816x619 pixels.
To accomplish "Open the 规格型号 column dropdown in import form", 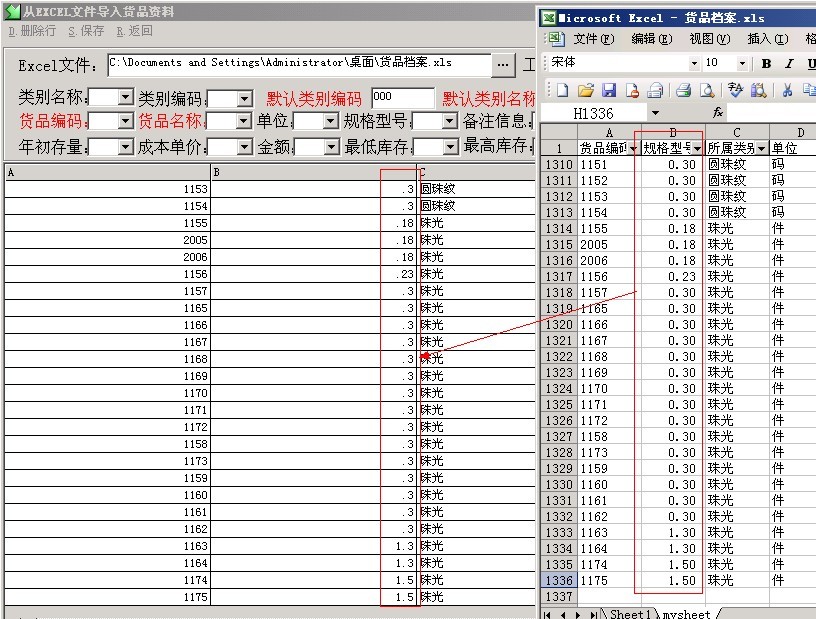I will [x=449, y=121].
